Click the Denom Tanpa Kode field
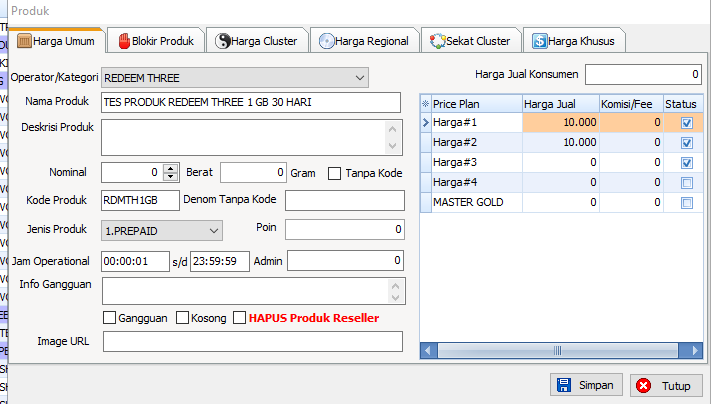The width and height of the screenshot is (715, 404). 345,200
